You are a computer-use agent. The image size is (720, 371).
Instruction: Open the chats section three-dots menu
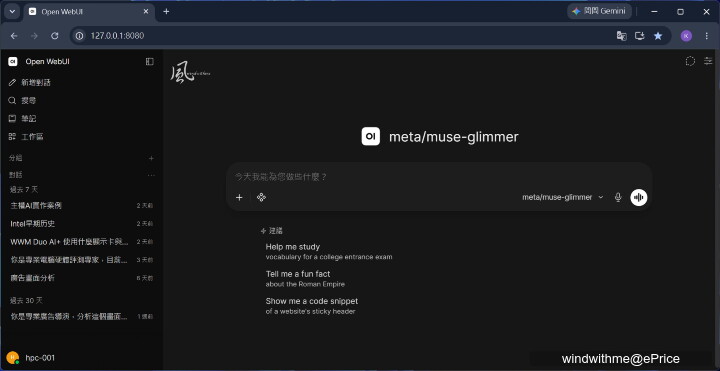[151, 175]
